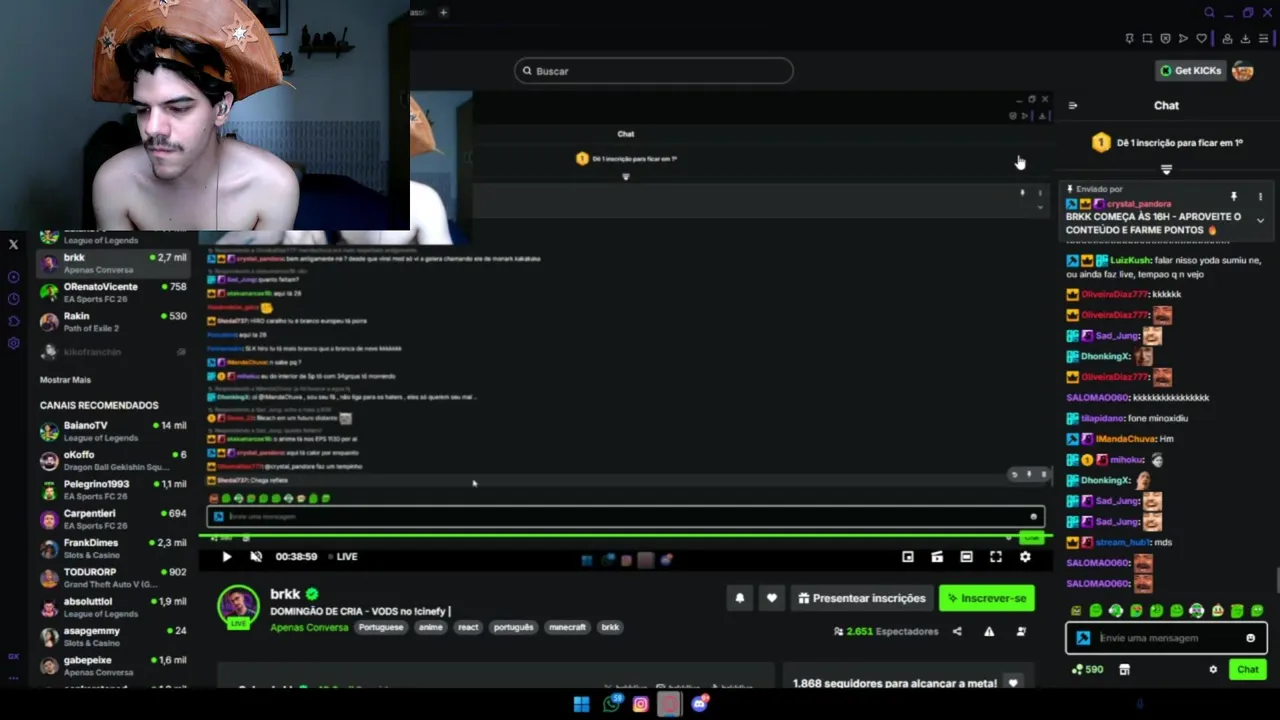Click the browser snapshot tool icon
This screenshot has width=1280, height=720.
(x=1147, y=39)
